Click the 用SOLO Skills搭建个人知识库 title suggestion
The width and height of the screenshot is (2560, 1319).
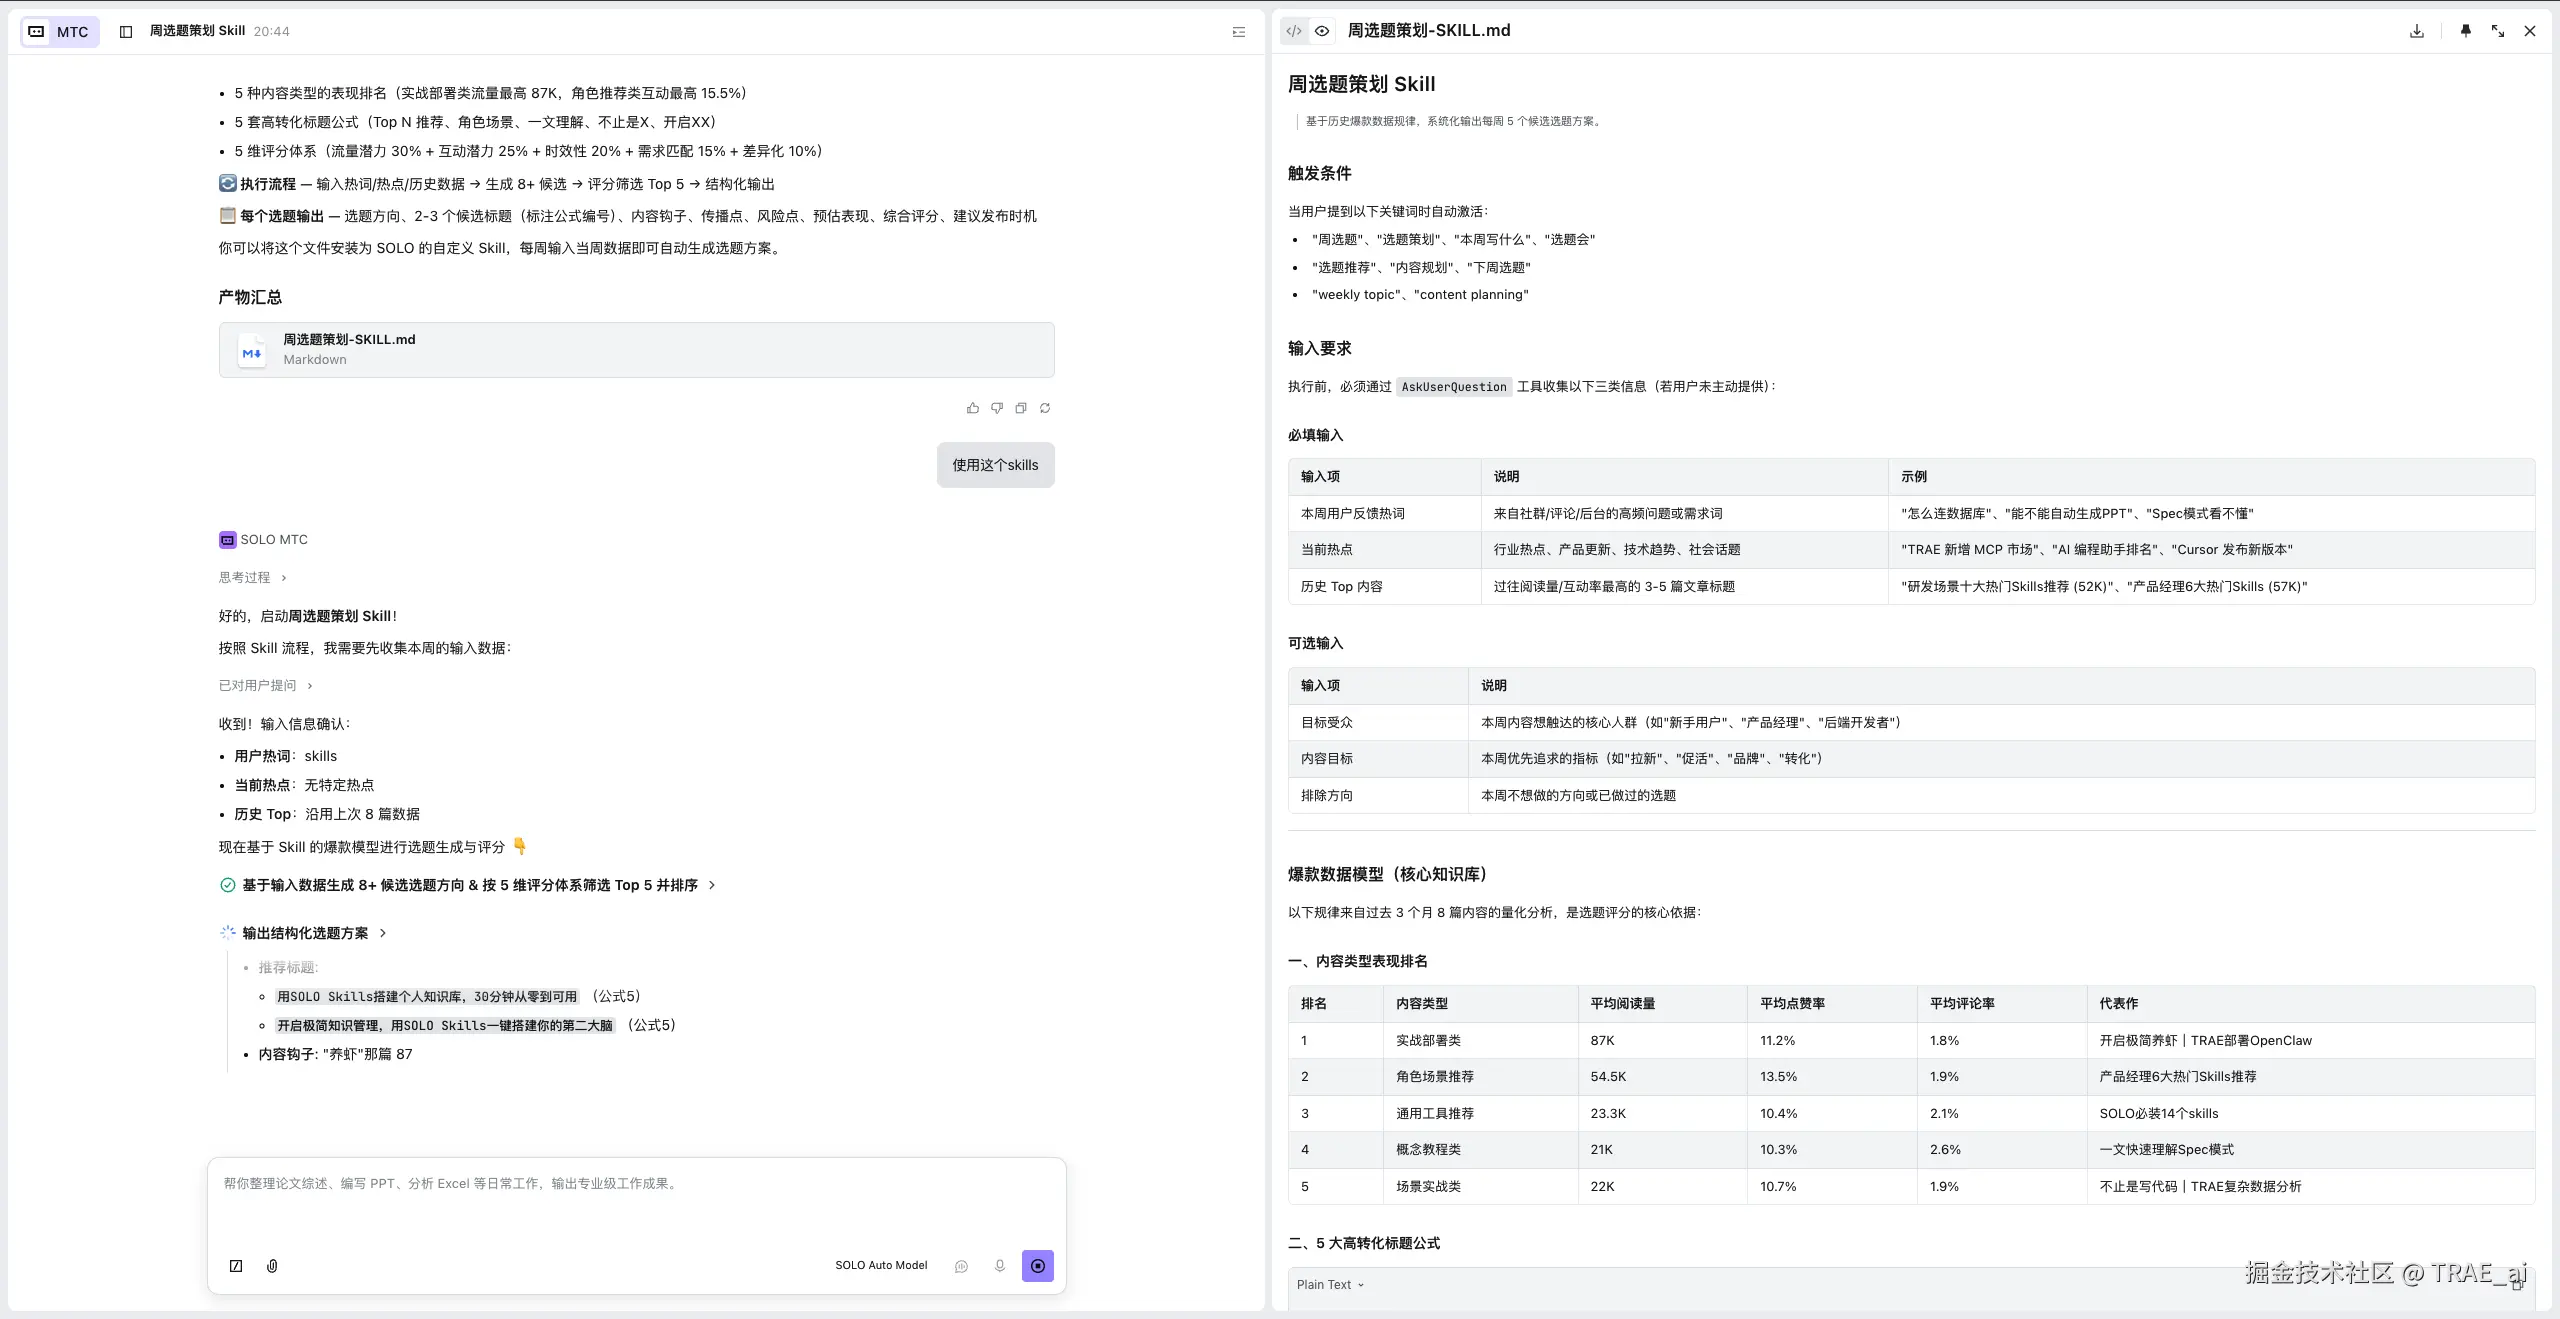(x=427, y=997)
